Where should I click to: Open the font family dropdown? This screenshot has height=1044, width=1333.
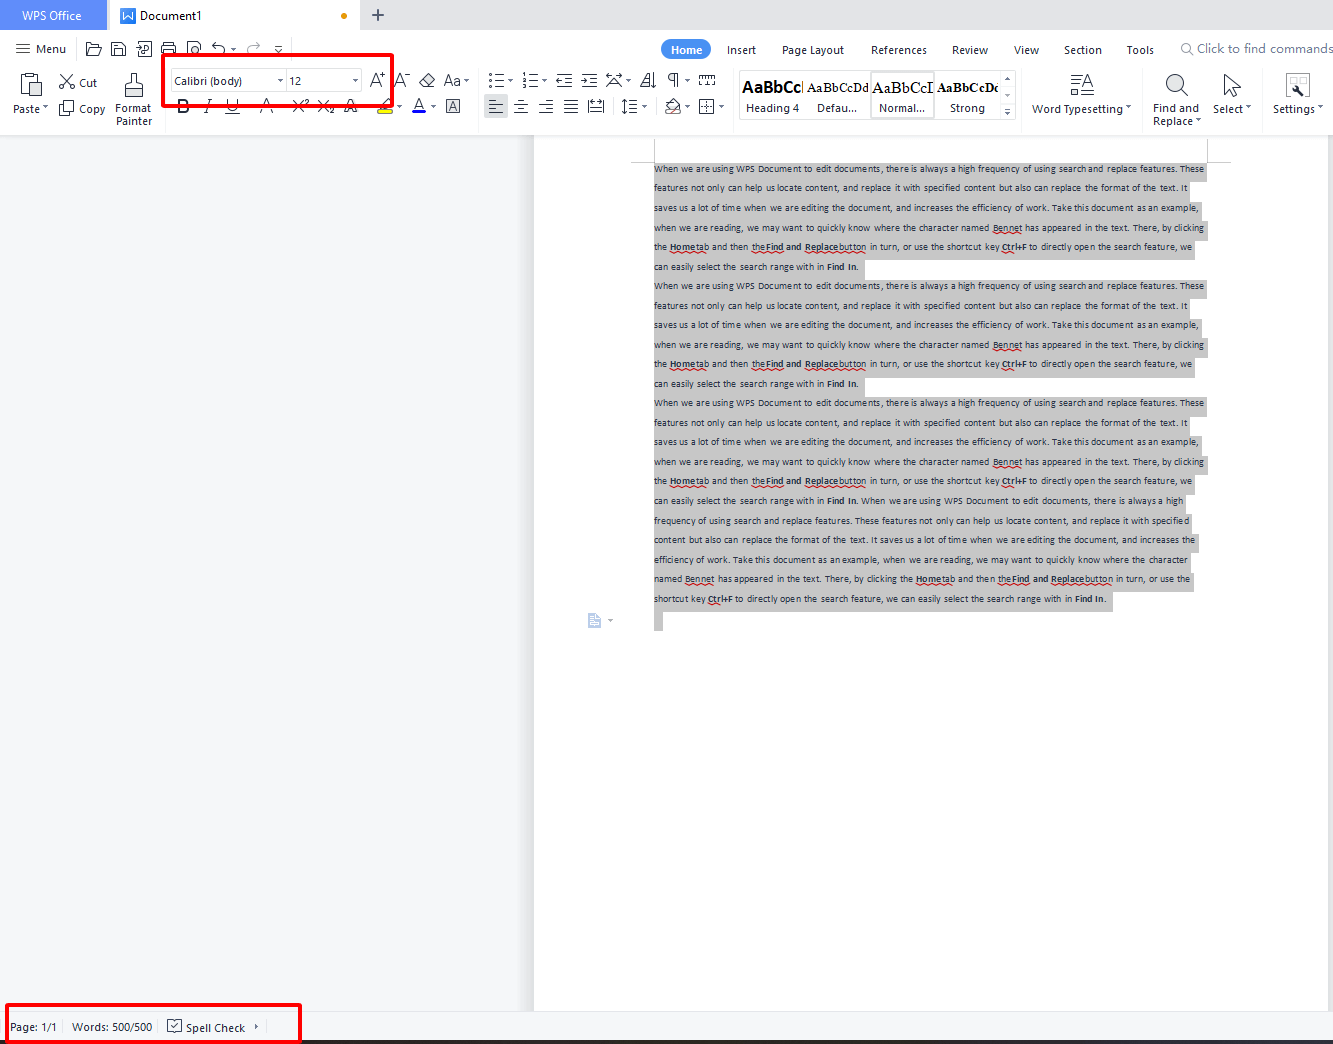pos(280,80)
